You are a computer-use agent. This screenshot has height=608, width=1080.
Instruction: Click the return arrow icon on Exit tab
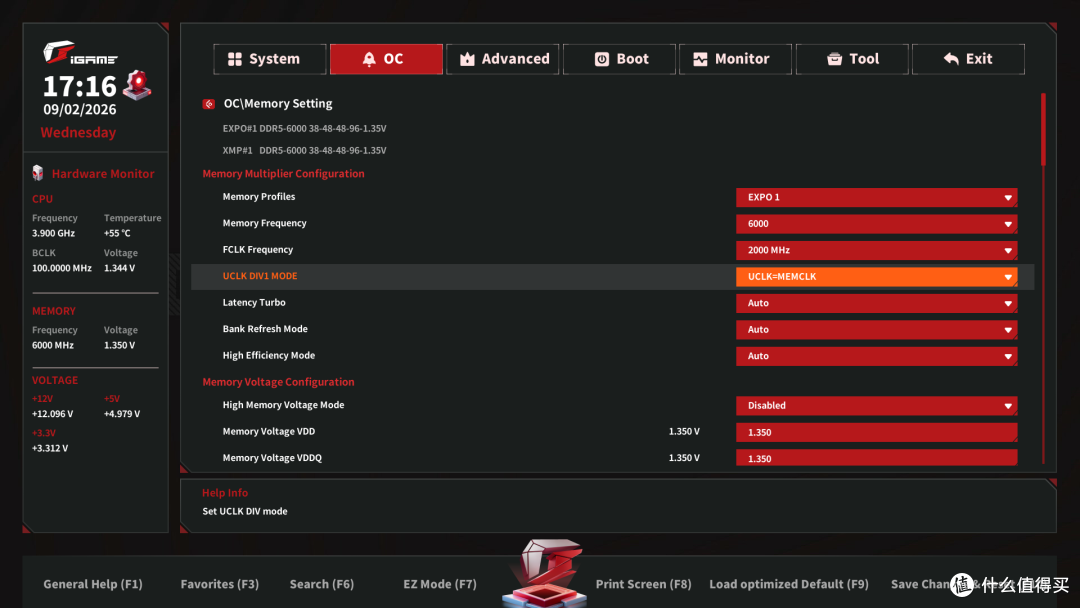pos(951,59)
